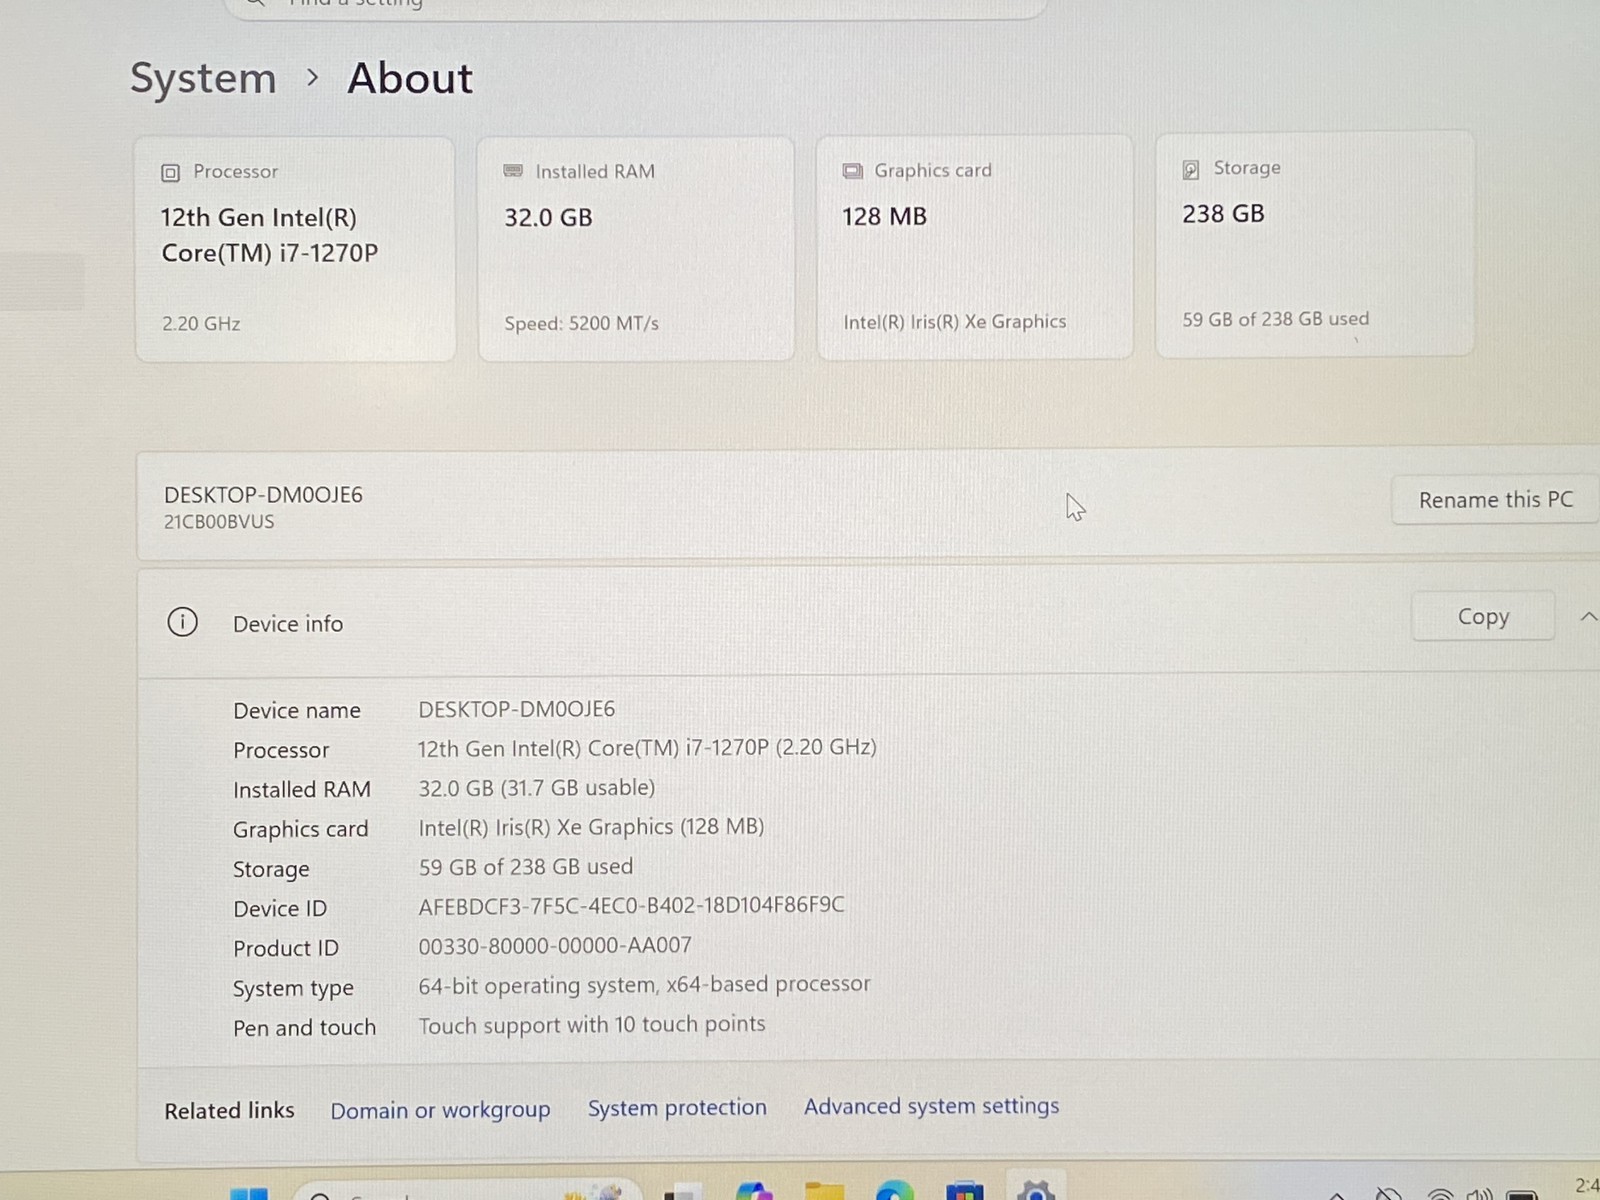
Task: Click the battery icon in the system tray
Action: [x=1522, y=1194]
